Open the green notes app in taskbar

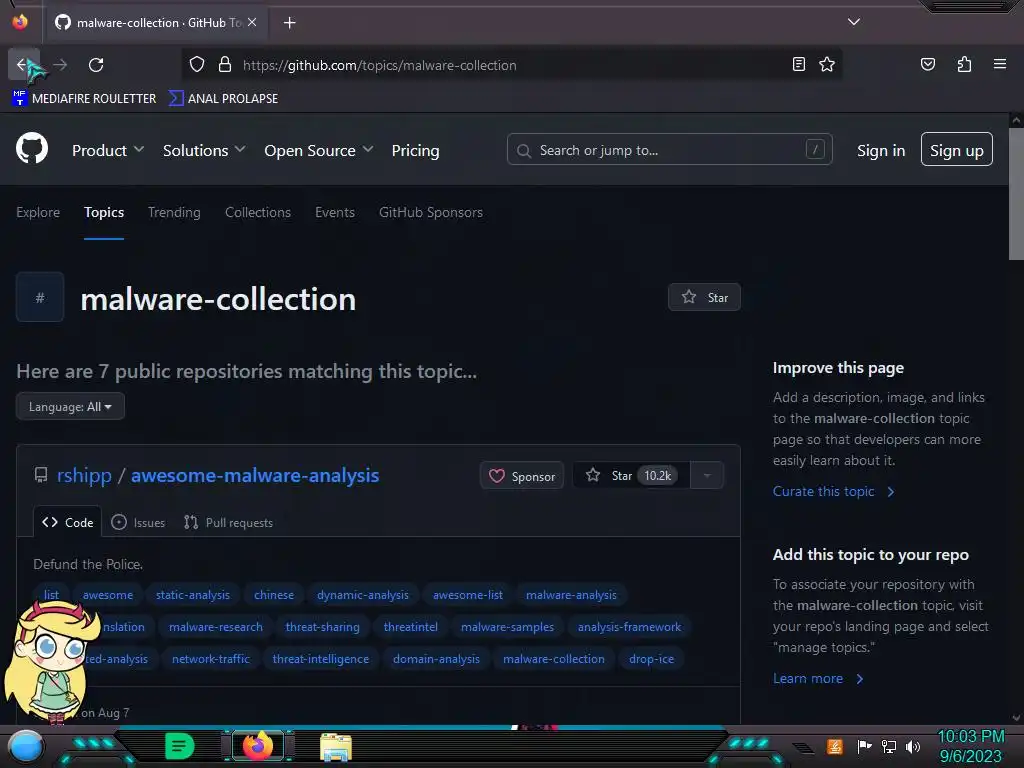(179, 746)
